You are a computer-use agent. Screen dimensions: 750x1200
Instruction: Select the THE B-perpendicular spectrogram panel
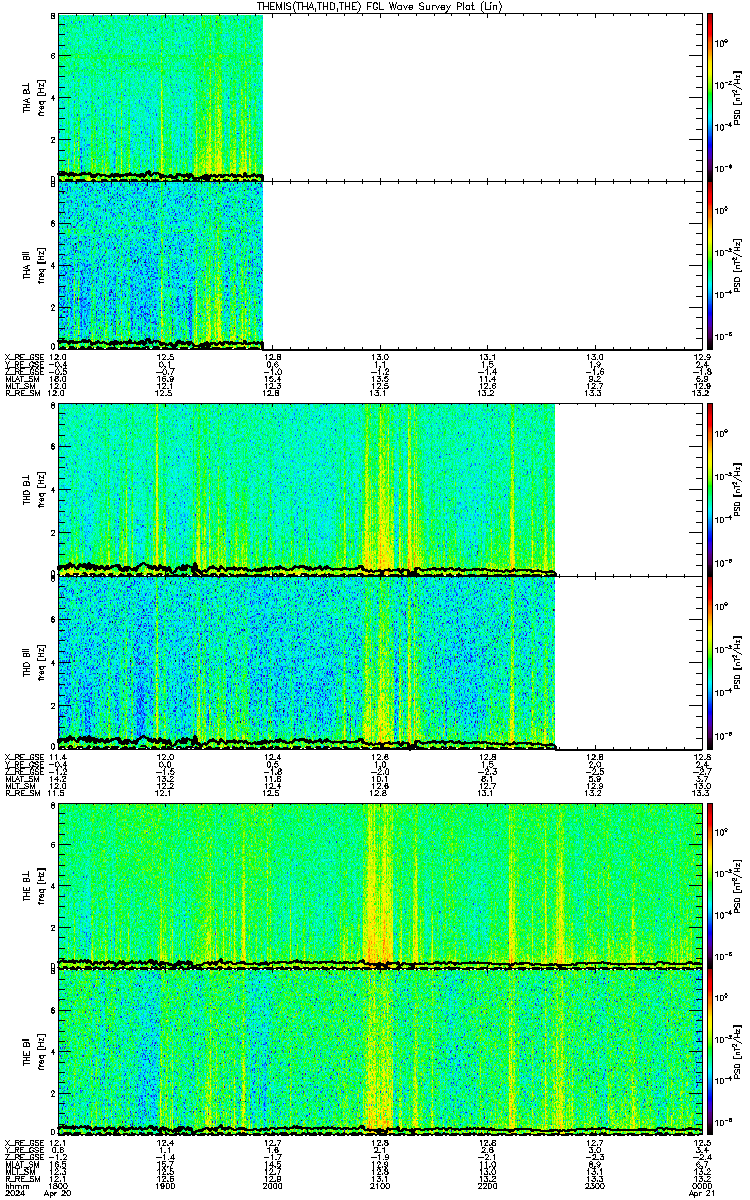pyautogui.click(x=379, y=885)
